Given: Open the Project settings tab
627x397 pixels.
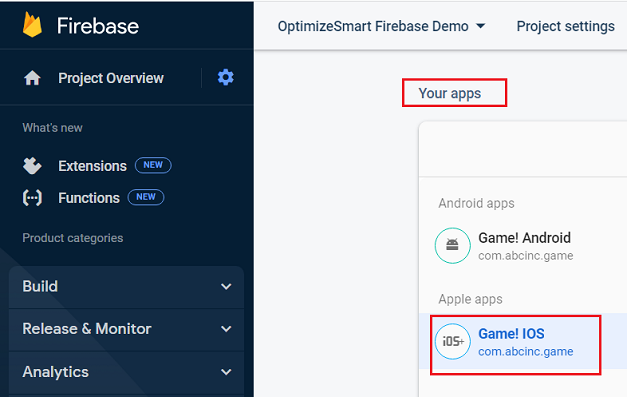Looking at the screenshot, I should [x=565, y=26].
